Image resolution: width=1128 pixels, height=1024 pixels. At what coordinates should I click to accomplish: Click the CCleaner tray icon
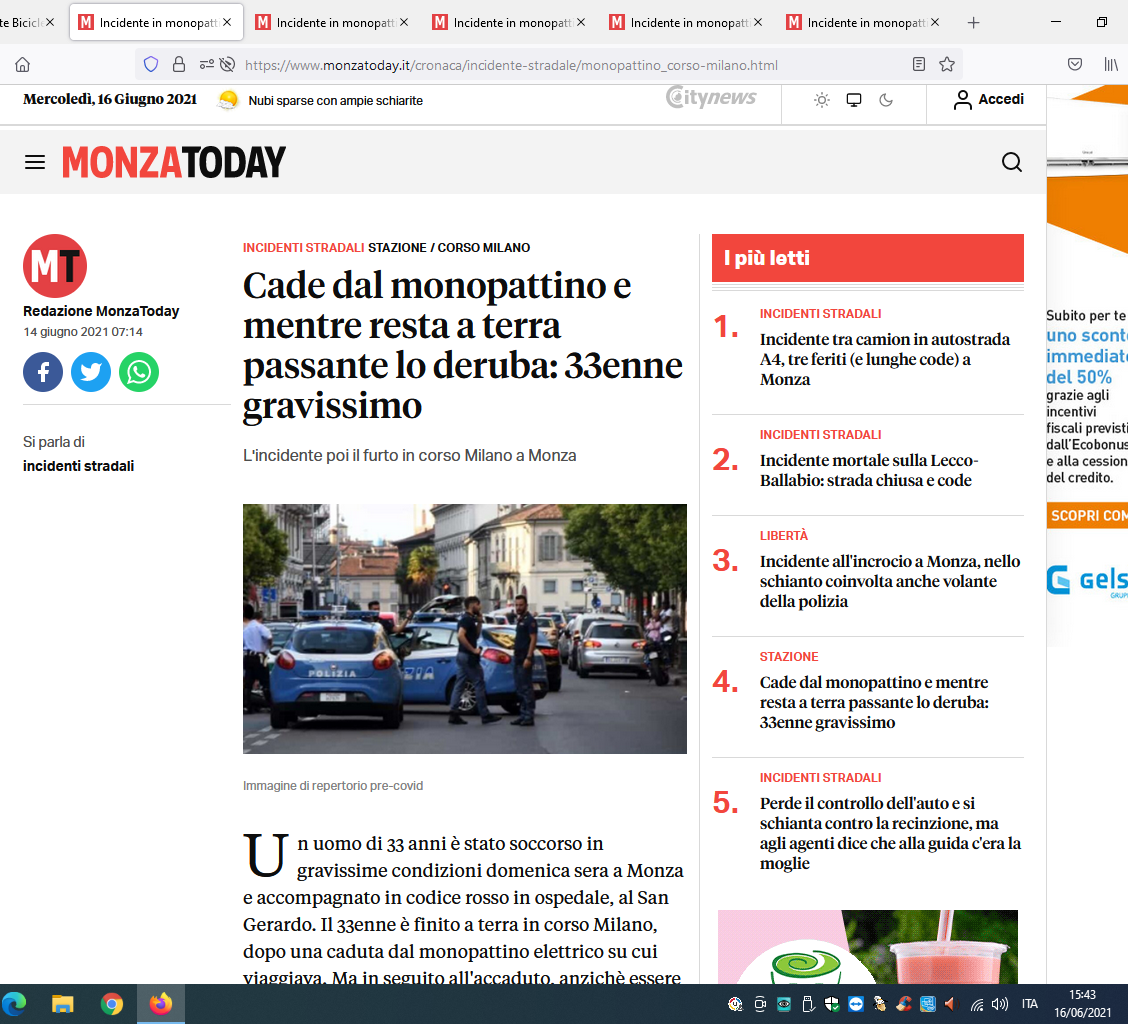[x=904, y=1004]
